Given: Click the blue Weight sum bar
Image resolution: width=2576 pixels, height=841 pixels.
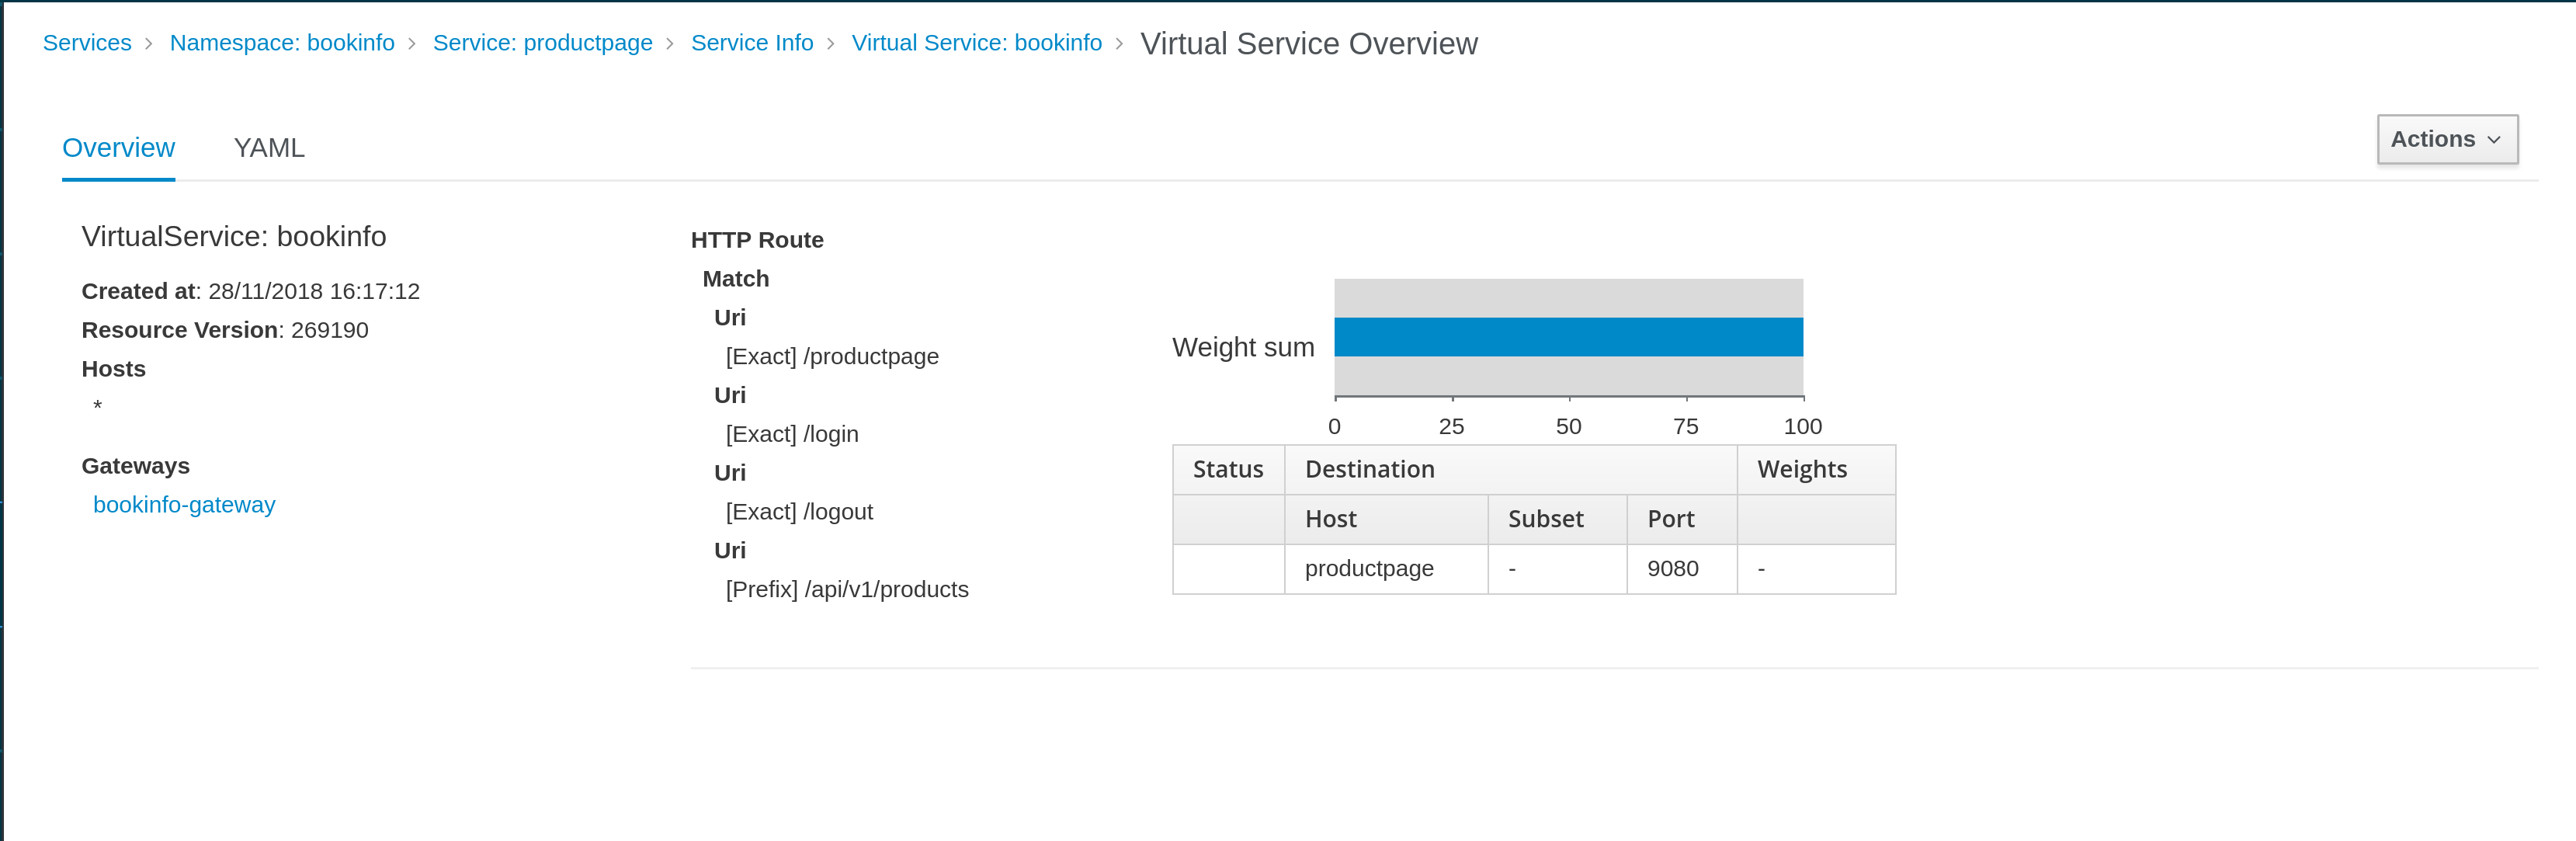Looking at the screenshot, I should 1568,337.
